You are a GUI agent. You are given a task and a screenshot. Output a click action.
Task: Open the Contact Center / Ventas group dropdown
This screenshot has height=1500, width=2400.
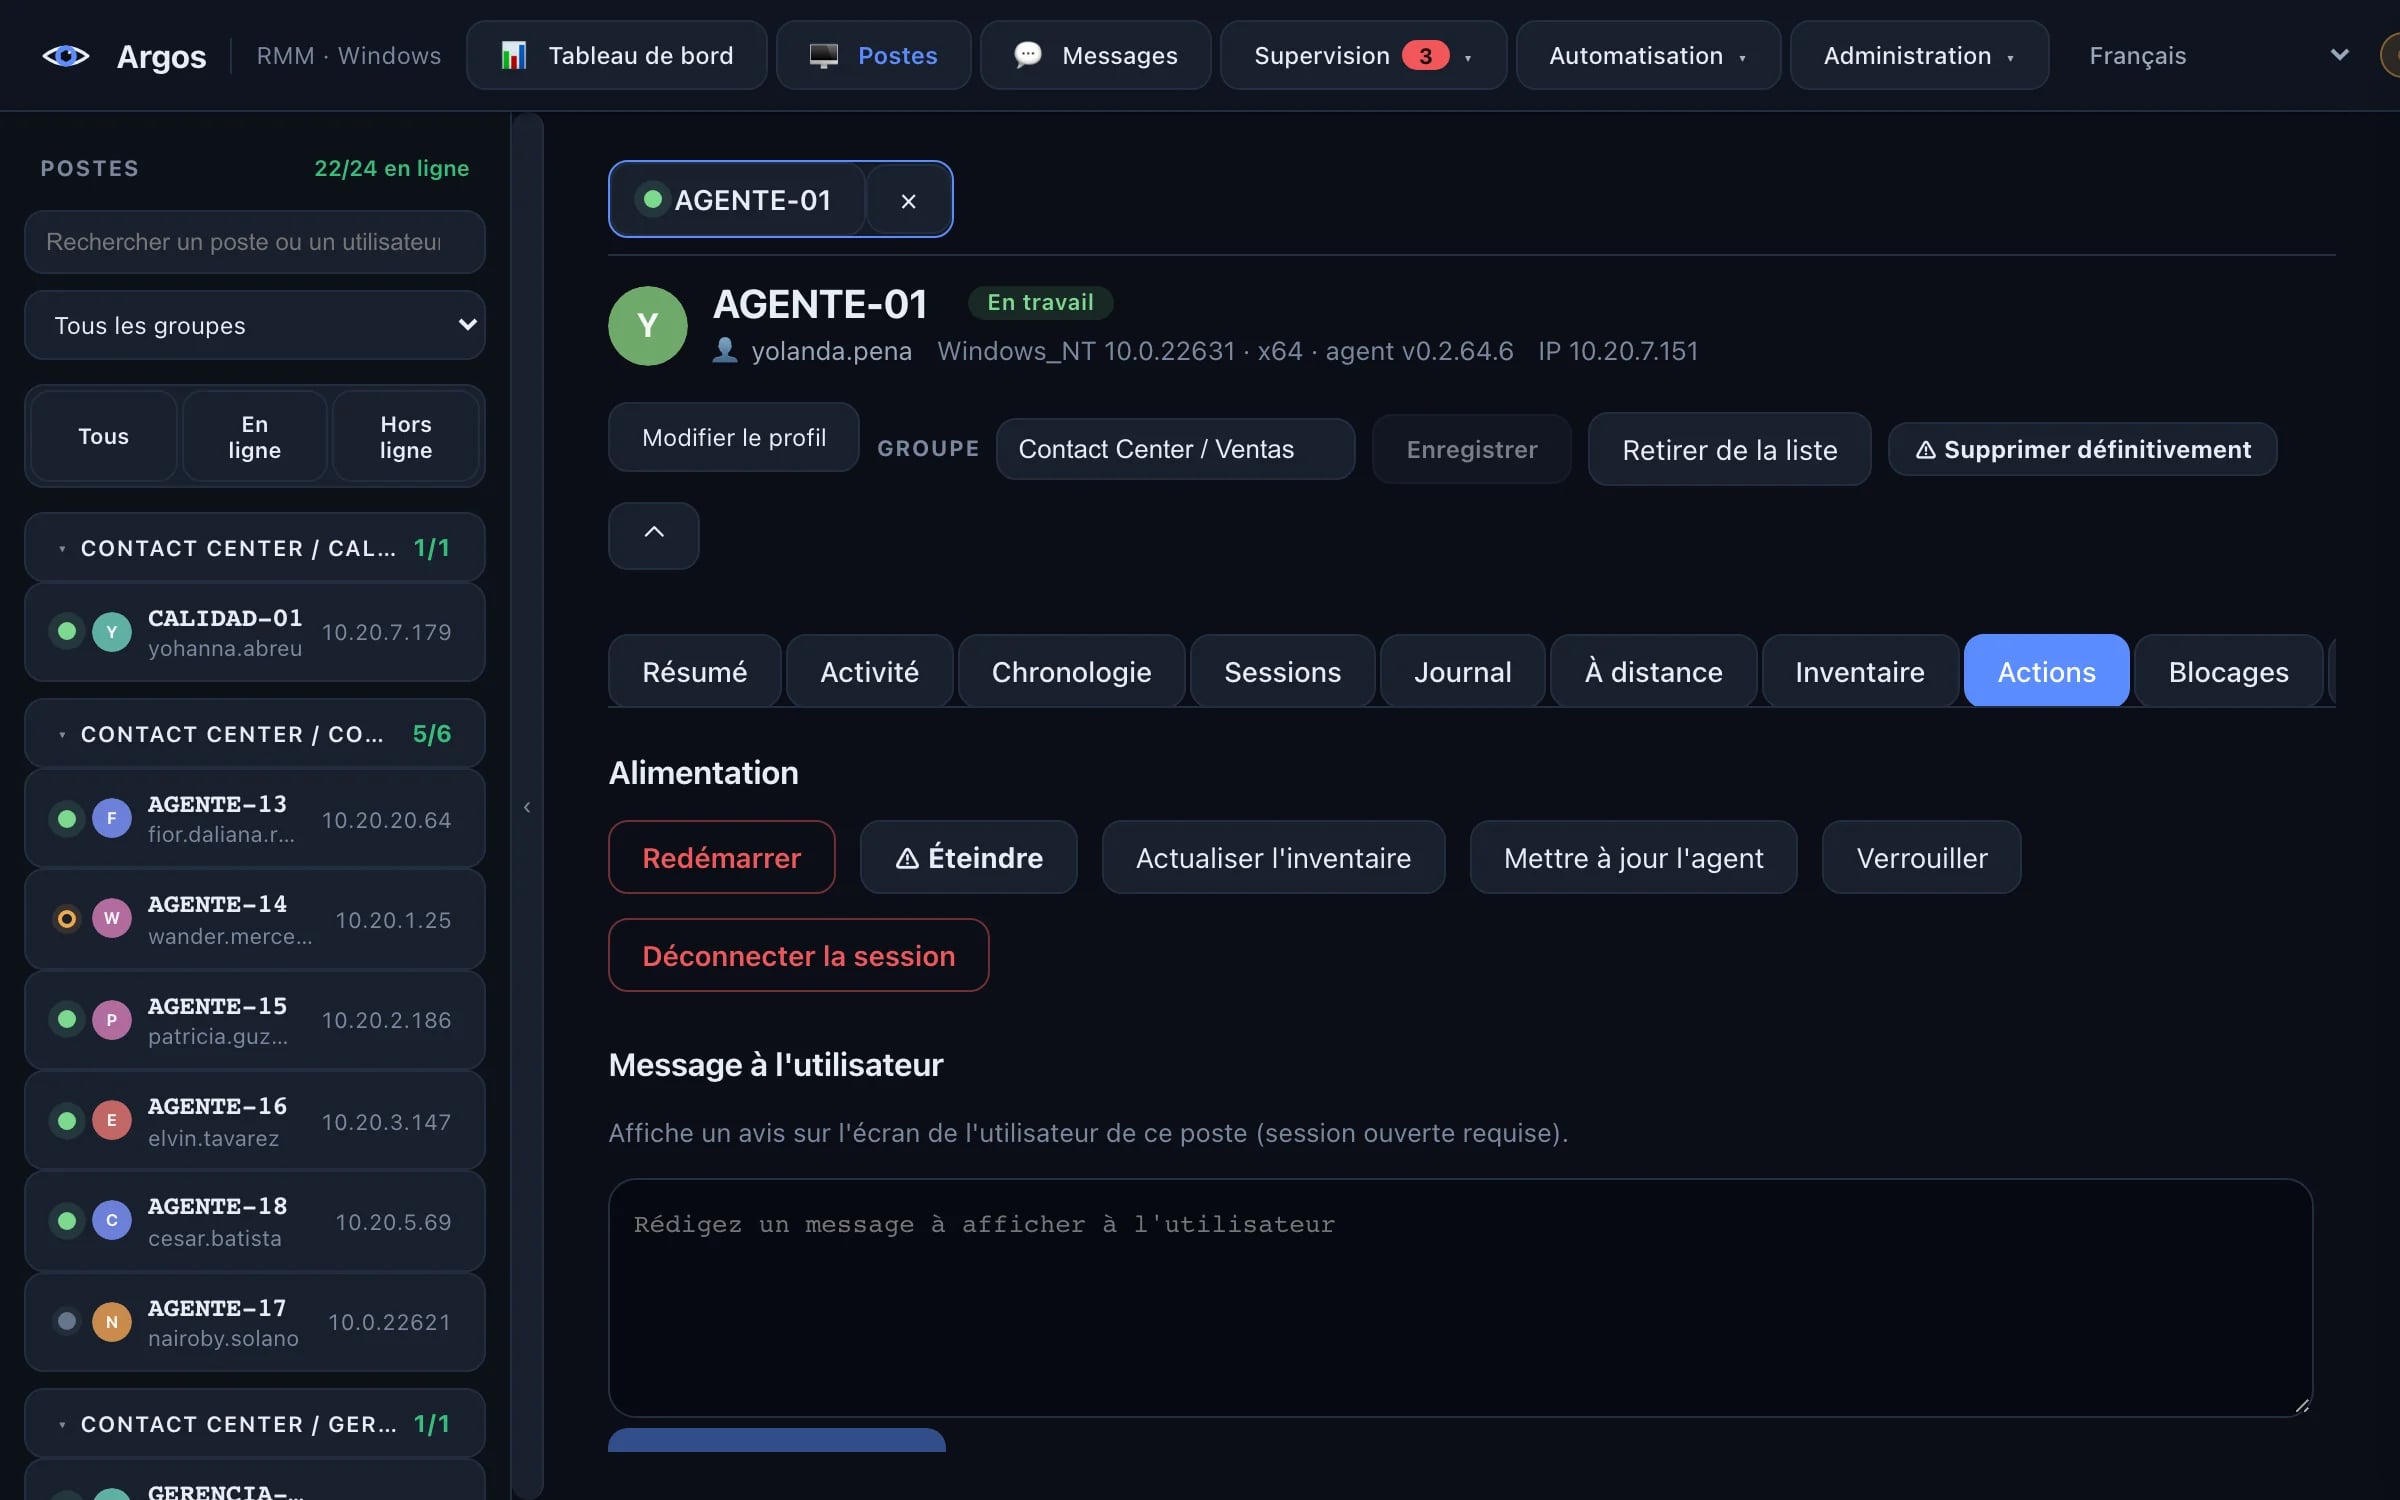(1175, 449)
